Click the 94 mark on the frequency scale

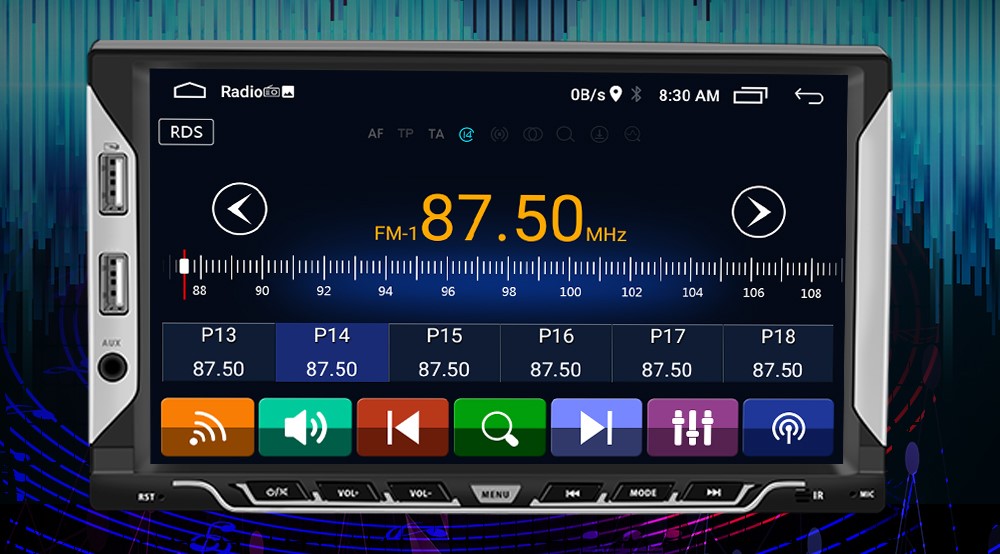click(385, 291)
